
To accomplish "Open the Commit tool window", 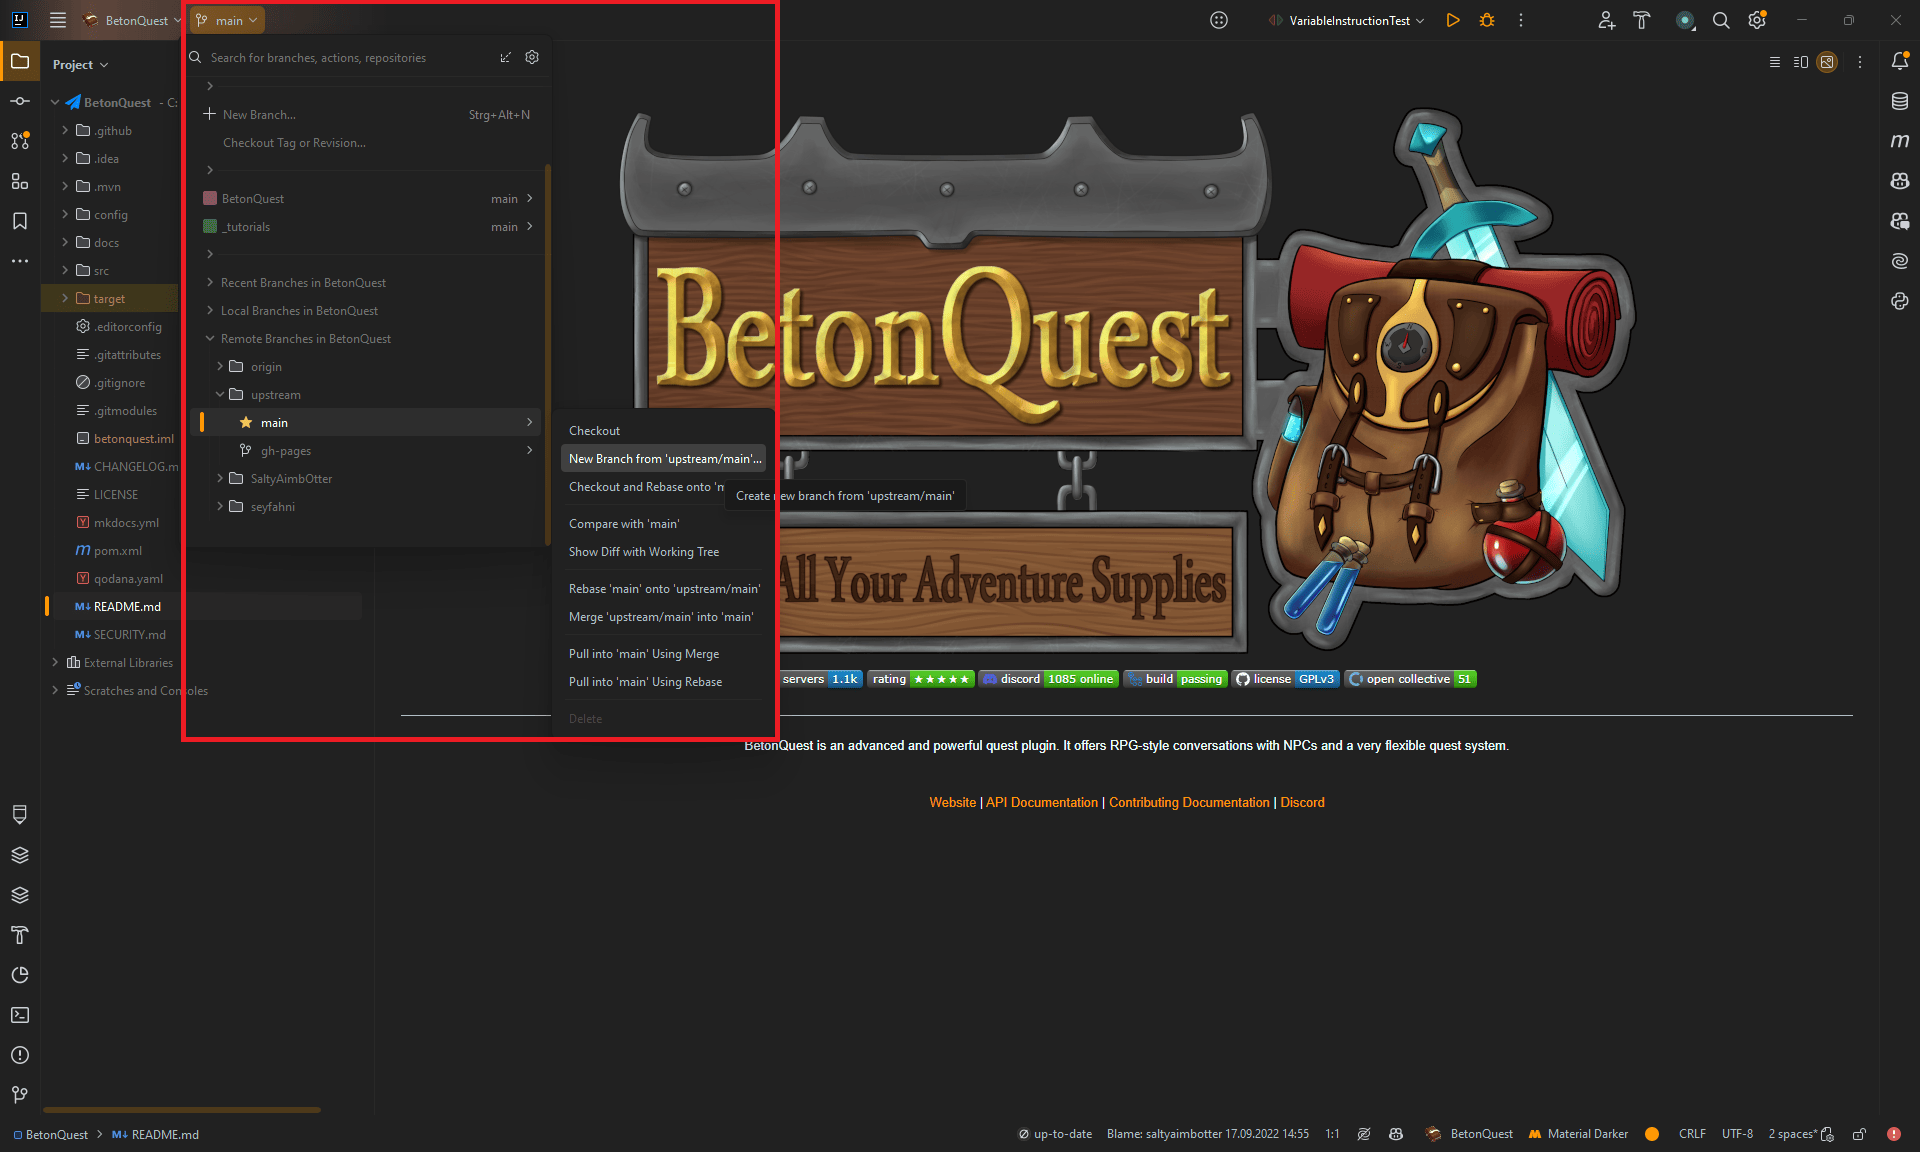I will pos(20,101).
